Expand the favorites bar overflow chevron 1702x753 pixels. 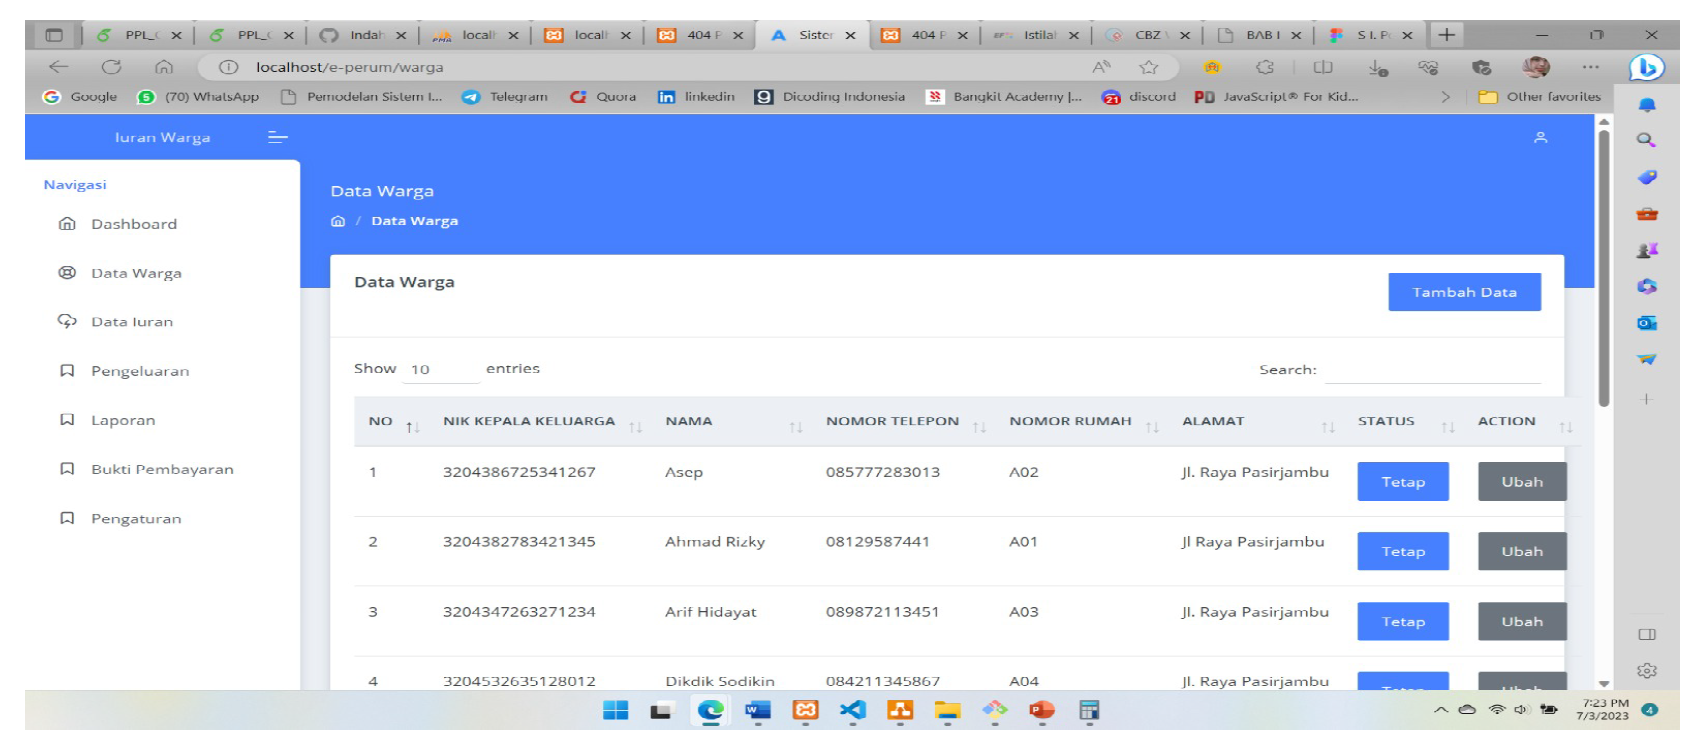1445,97
